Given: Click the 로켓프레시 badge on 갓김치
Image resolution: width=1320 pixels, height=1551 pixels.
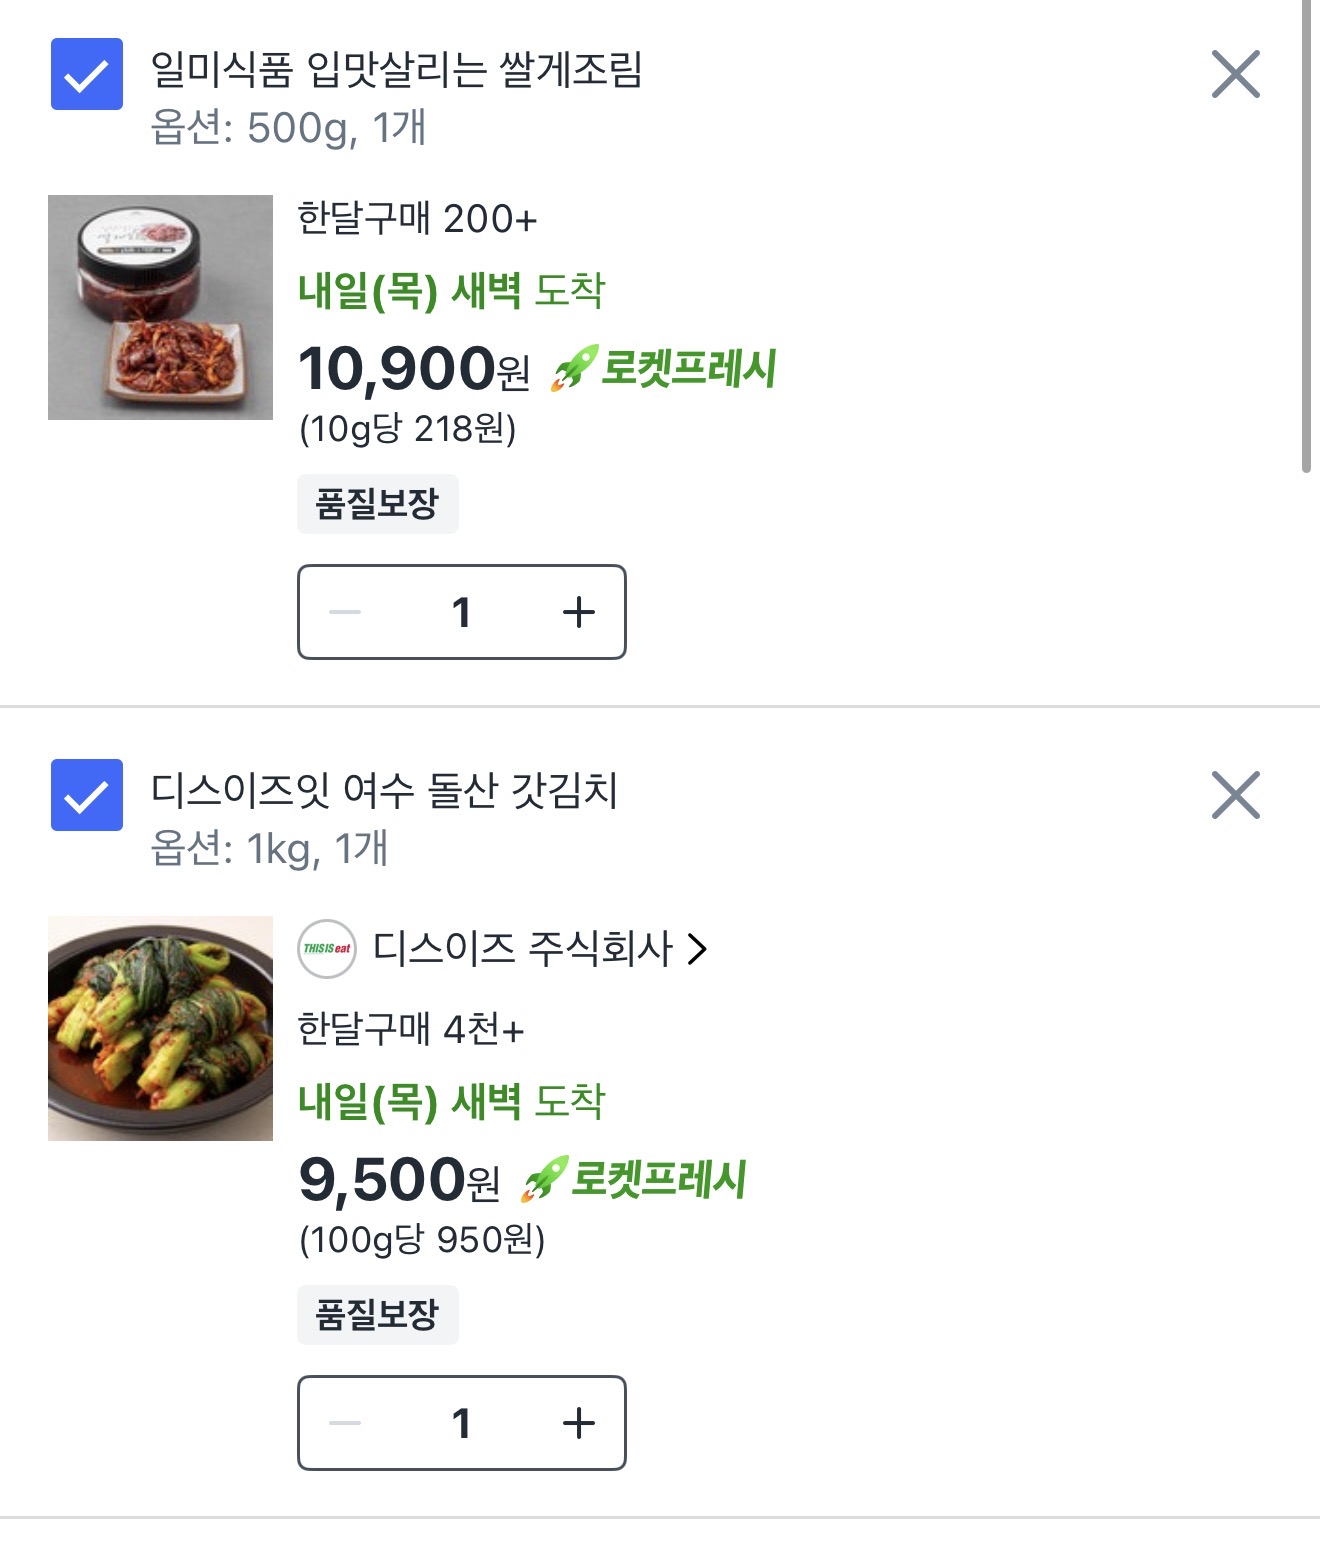Looking at the screenshot, I should click(634, 1179).
